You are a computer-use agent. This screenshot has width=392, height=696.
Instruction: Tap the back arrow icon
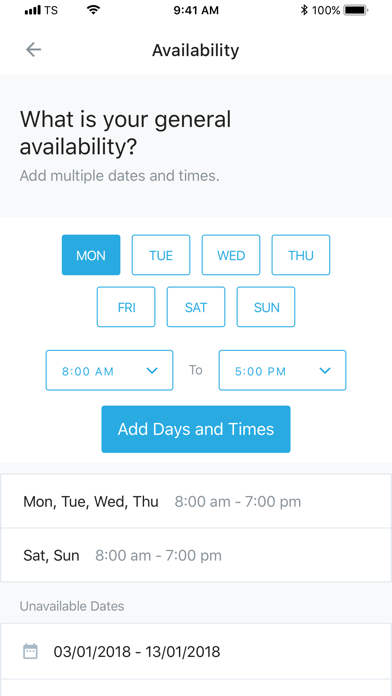33,50
